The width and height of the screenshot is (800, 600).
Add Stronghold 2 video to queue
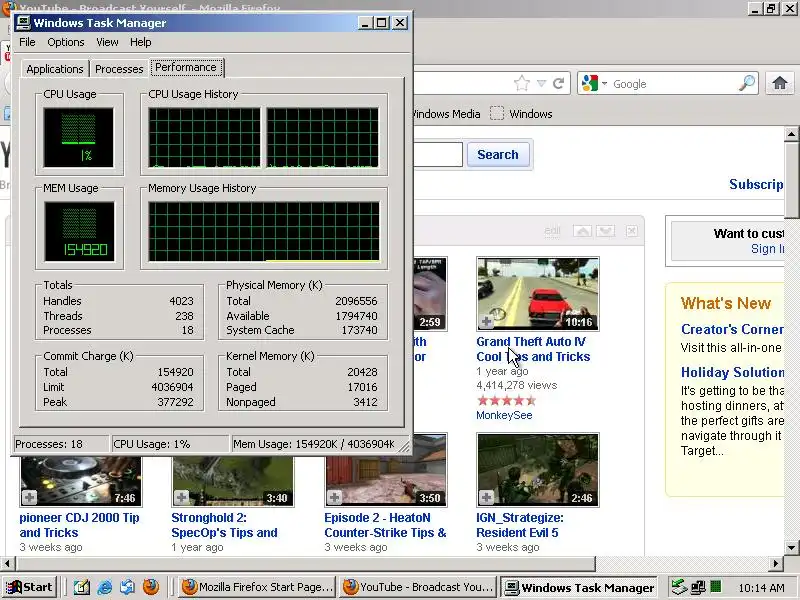(182, 497)
